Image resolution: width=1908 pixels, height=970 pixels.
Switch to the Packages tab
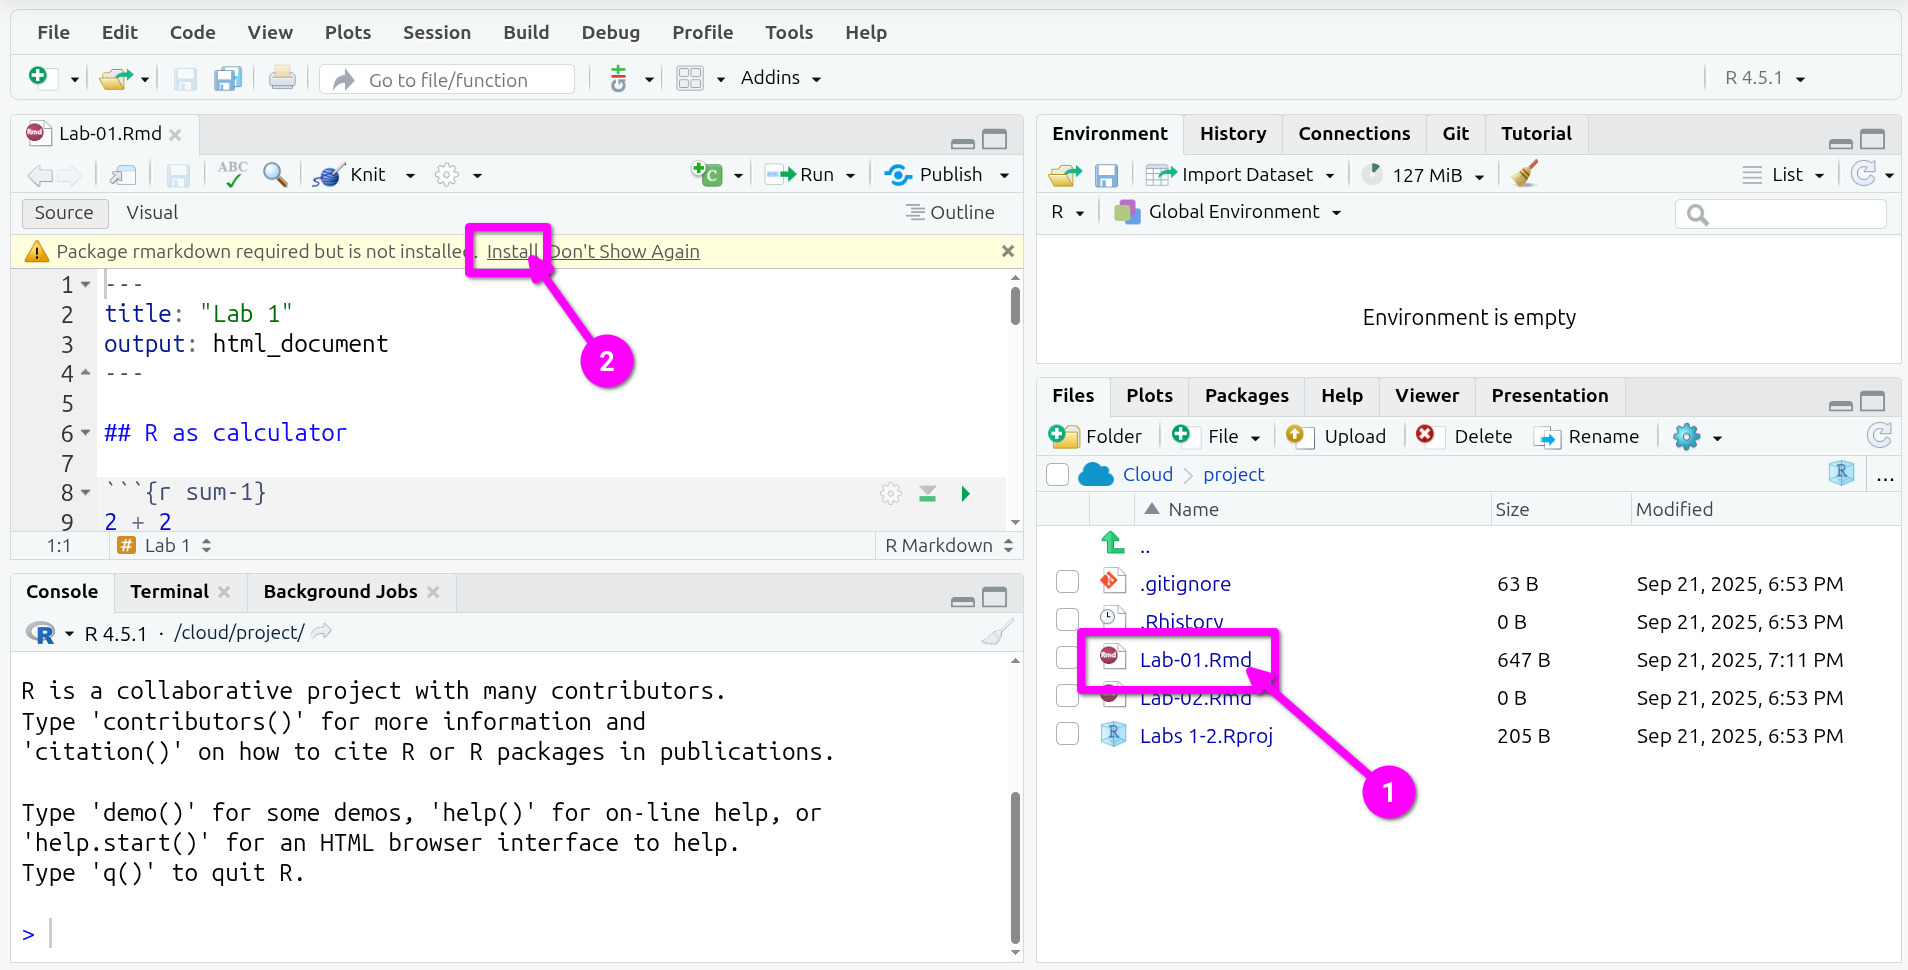tap(1246, 396)
